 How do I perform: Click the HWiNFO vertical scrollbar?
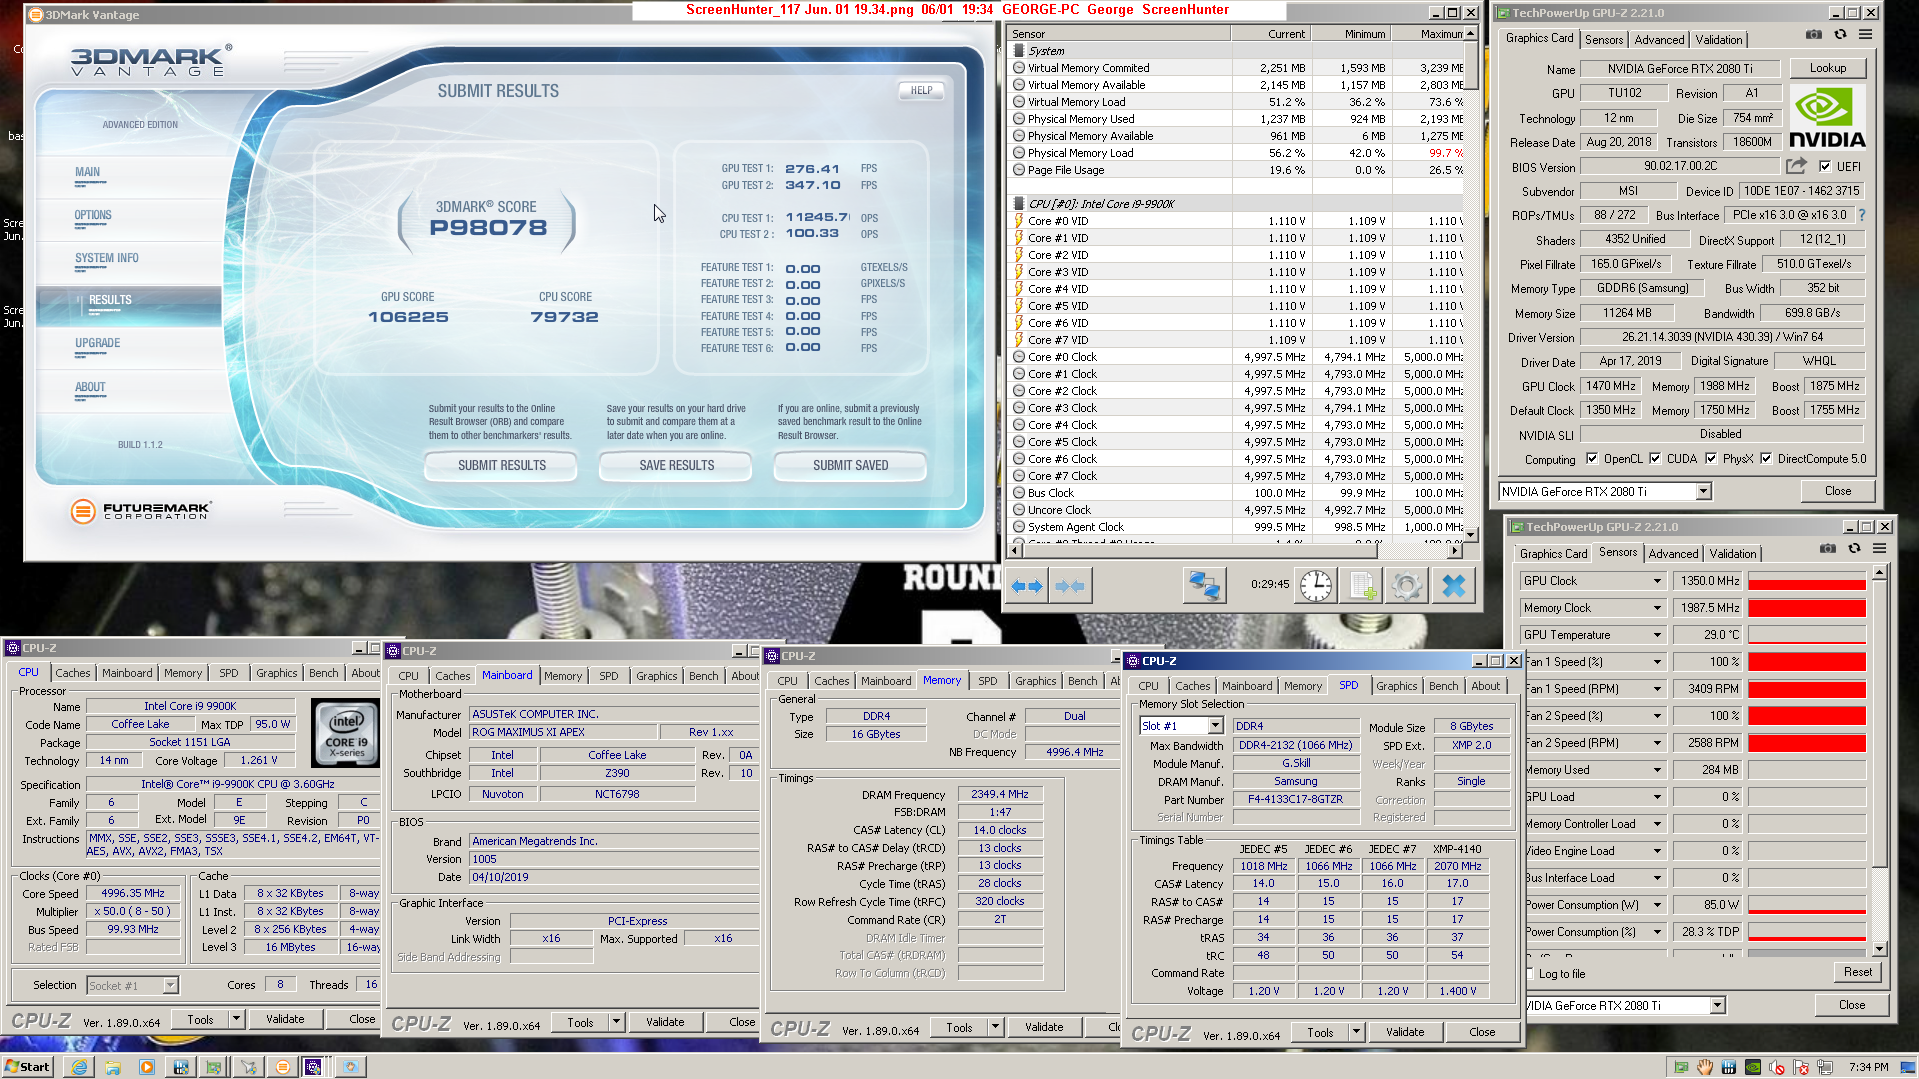click(x=1471, y=284)
